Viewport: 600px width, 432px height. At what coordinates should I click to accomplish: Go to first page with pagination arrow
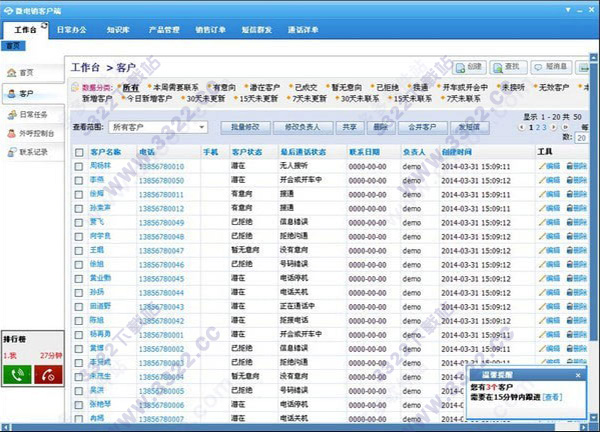click(521, 127)
